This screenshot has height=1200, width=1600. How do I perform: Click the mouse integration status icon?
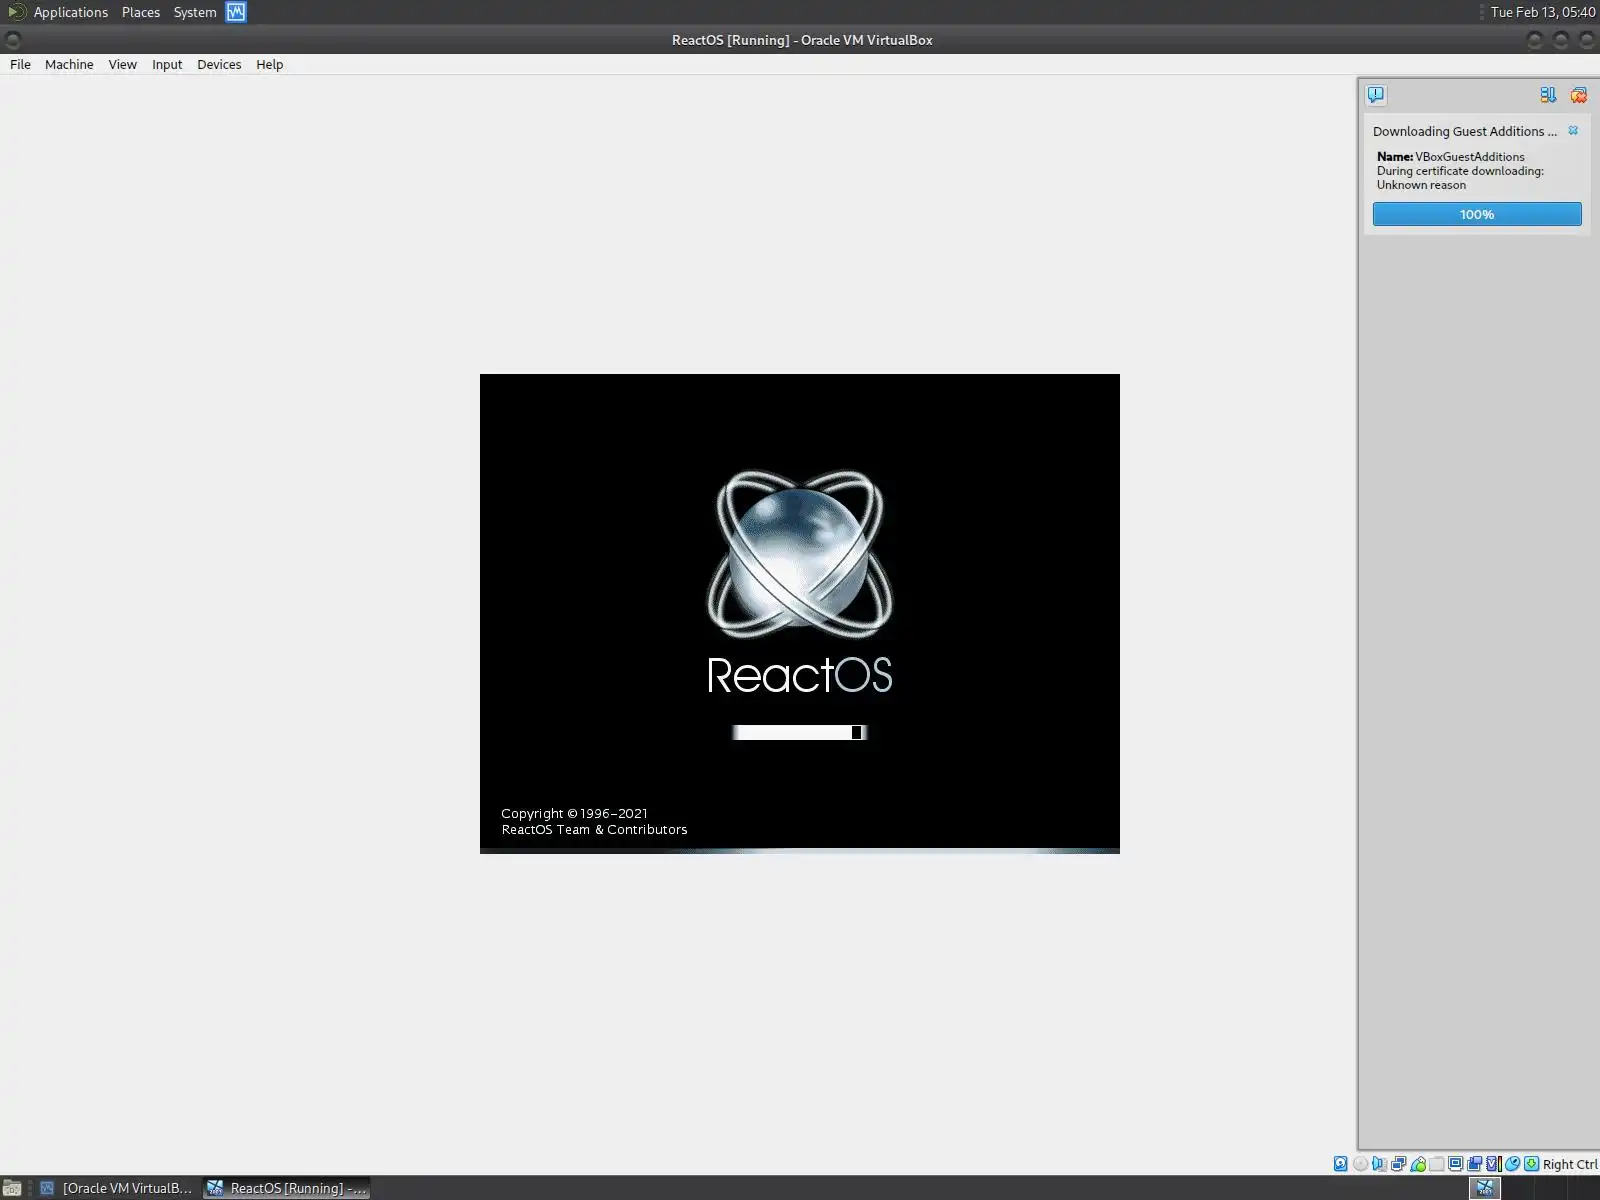[x=1513, y=1164]
